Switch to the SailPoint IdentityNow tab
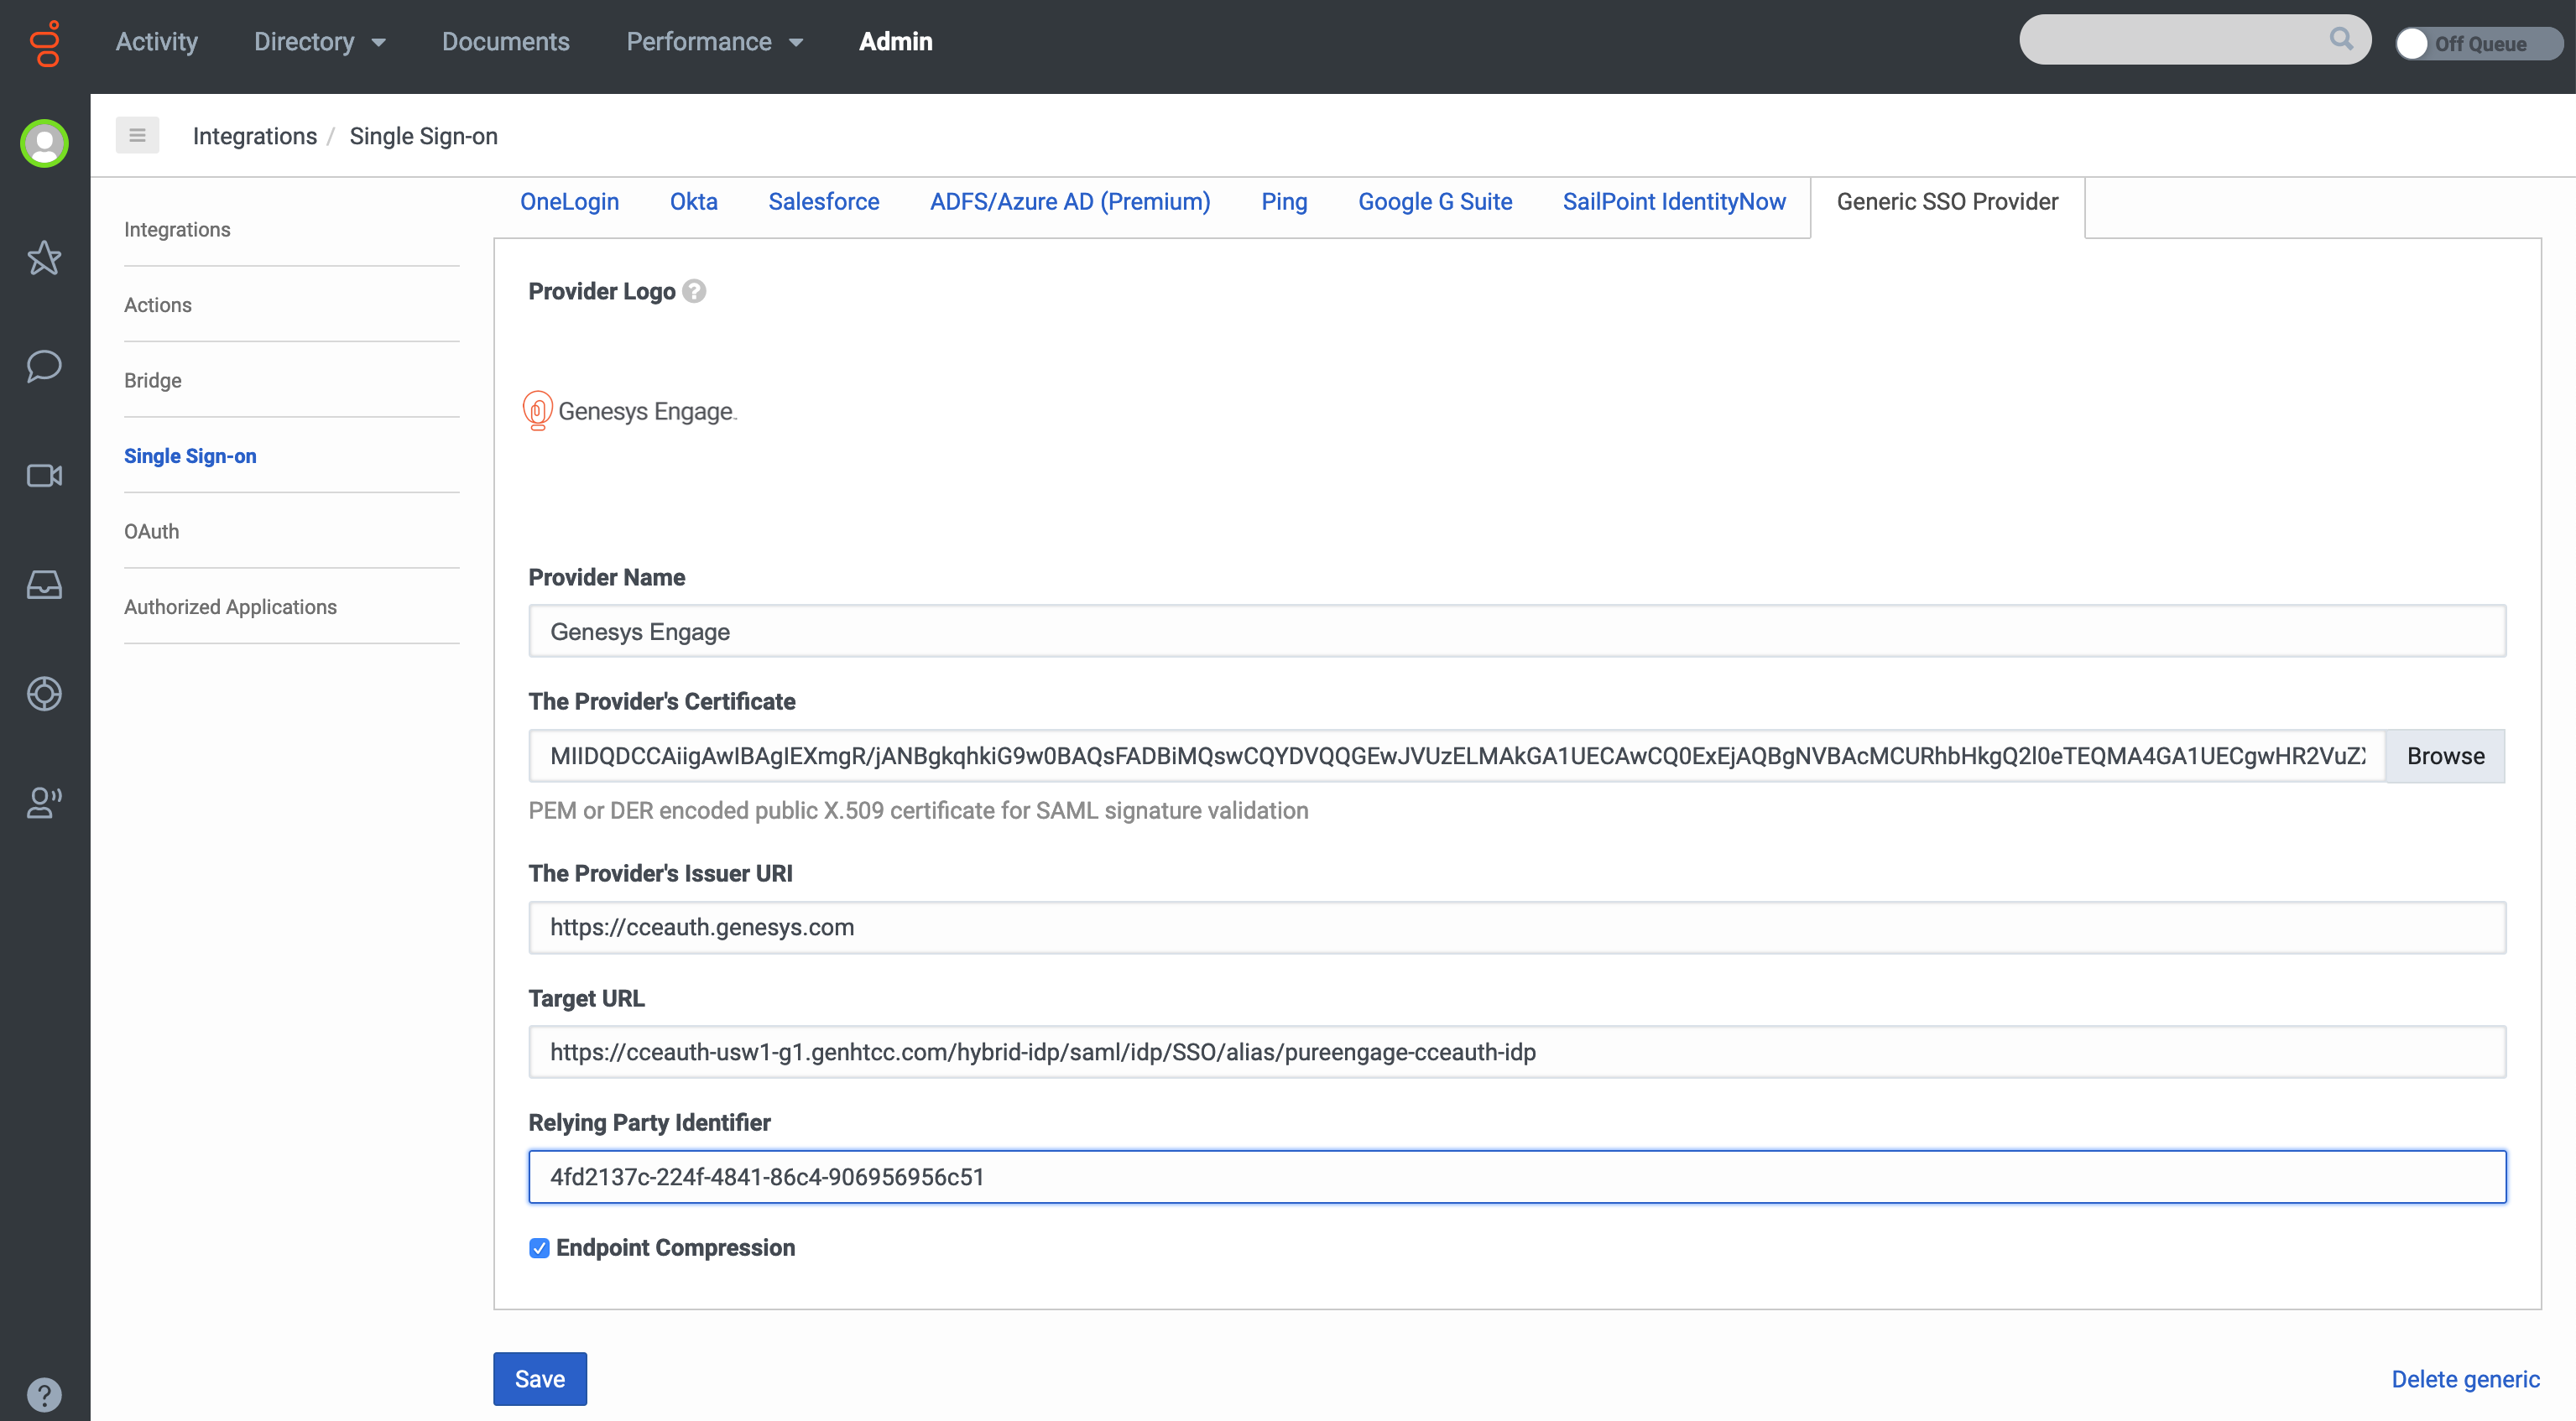The width and height of the screenshot is (2576, 1421). coord(1674,202)
